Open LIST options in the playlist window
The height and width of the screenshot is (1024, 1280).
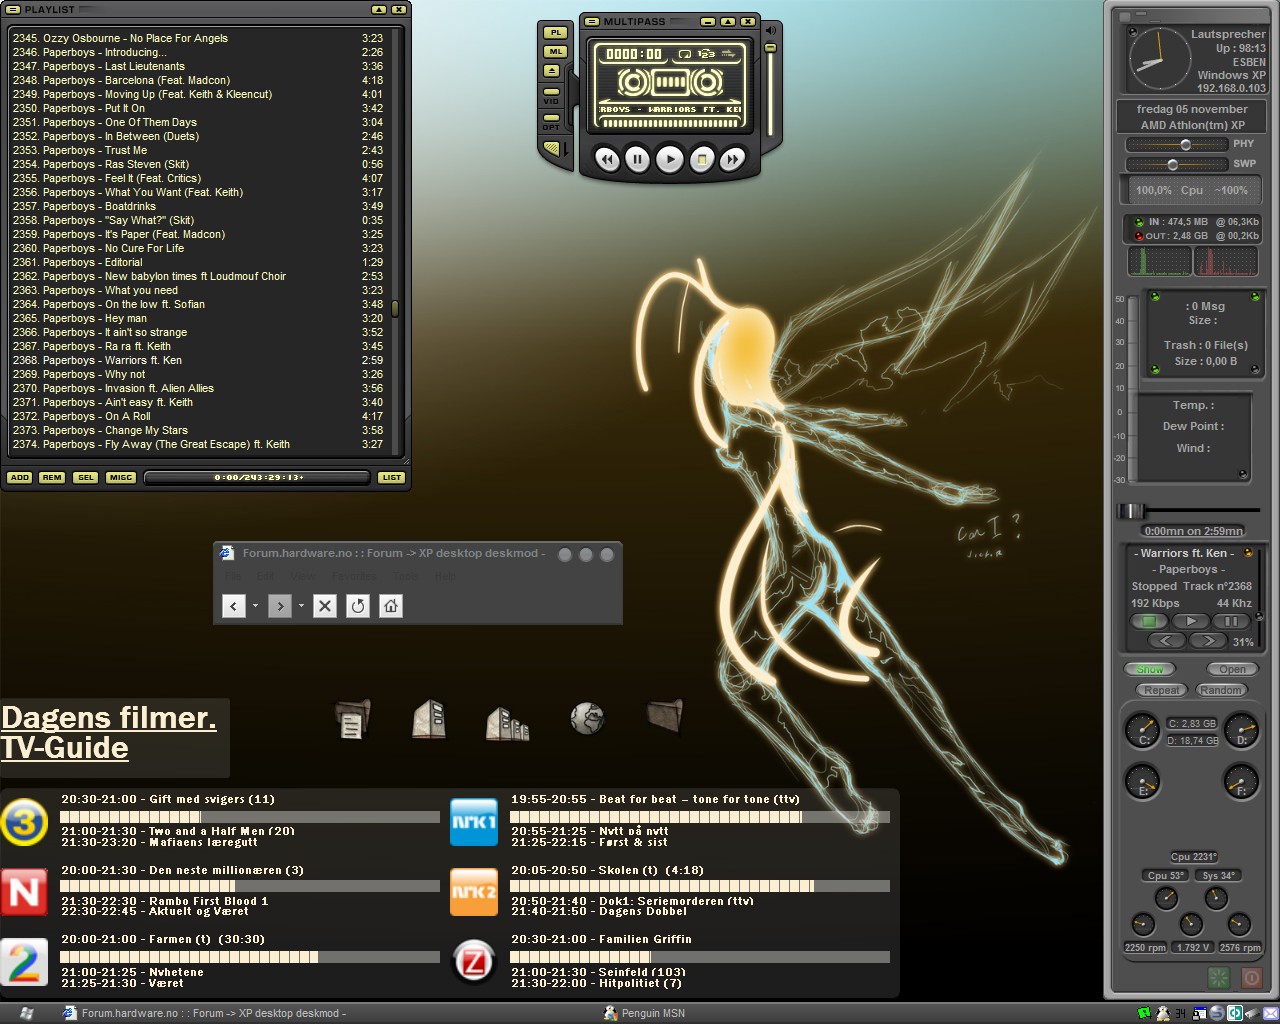pyautogui.click(x=392, y=477)
